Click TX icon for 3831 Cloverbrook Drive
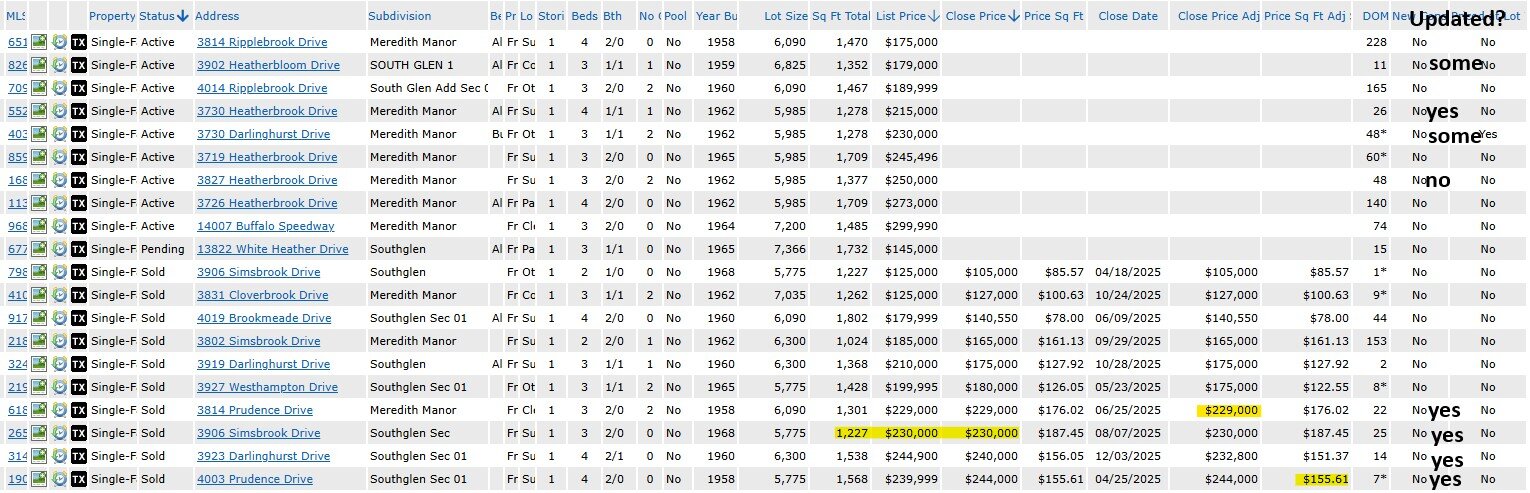1530x493 pixels. click(79, 295)
